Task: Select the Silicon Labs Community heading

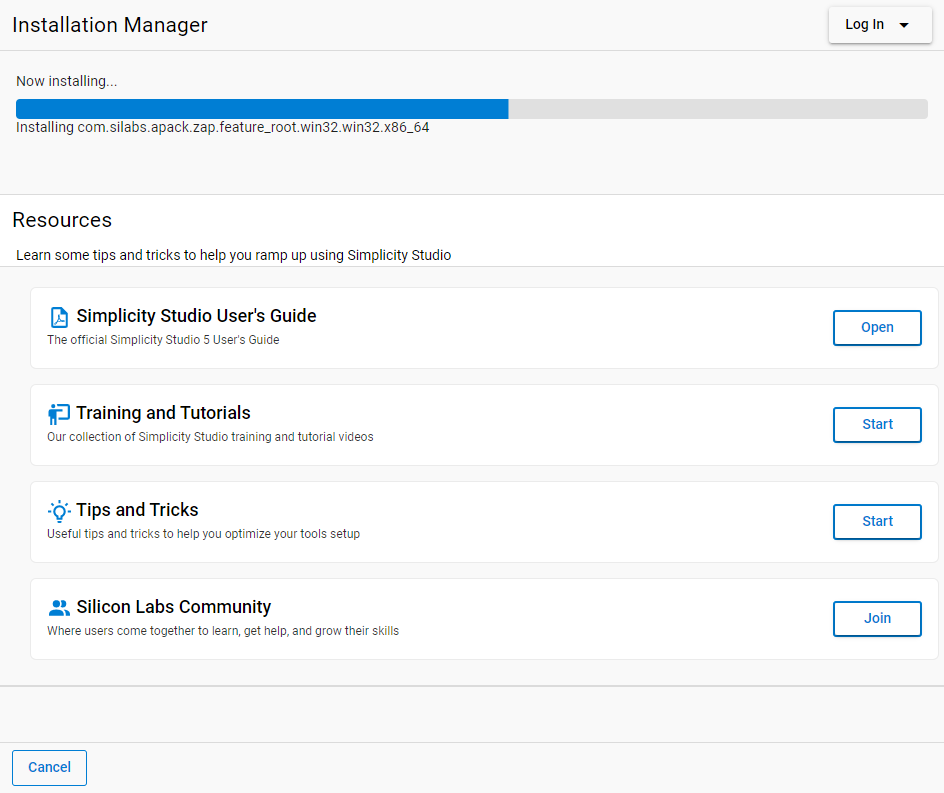Action: click(173, 607)
